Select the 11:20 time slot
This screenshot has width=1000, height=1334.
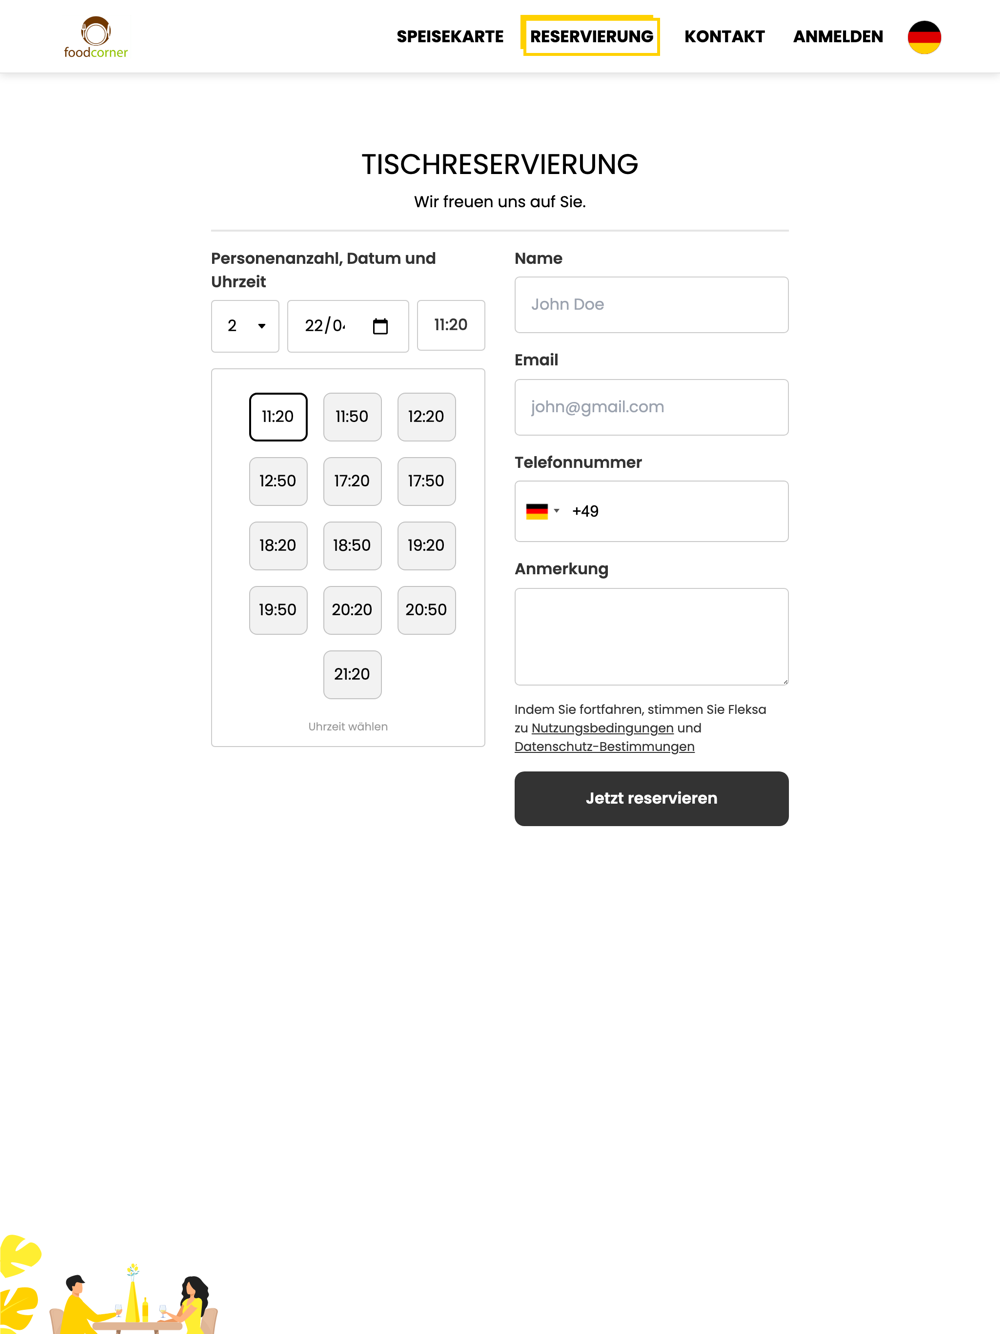[x=278, y=417]
